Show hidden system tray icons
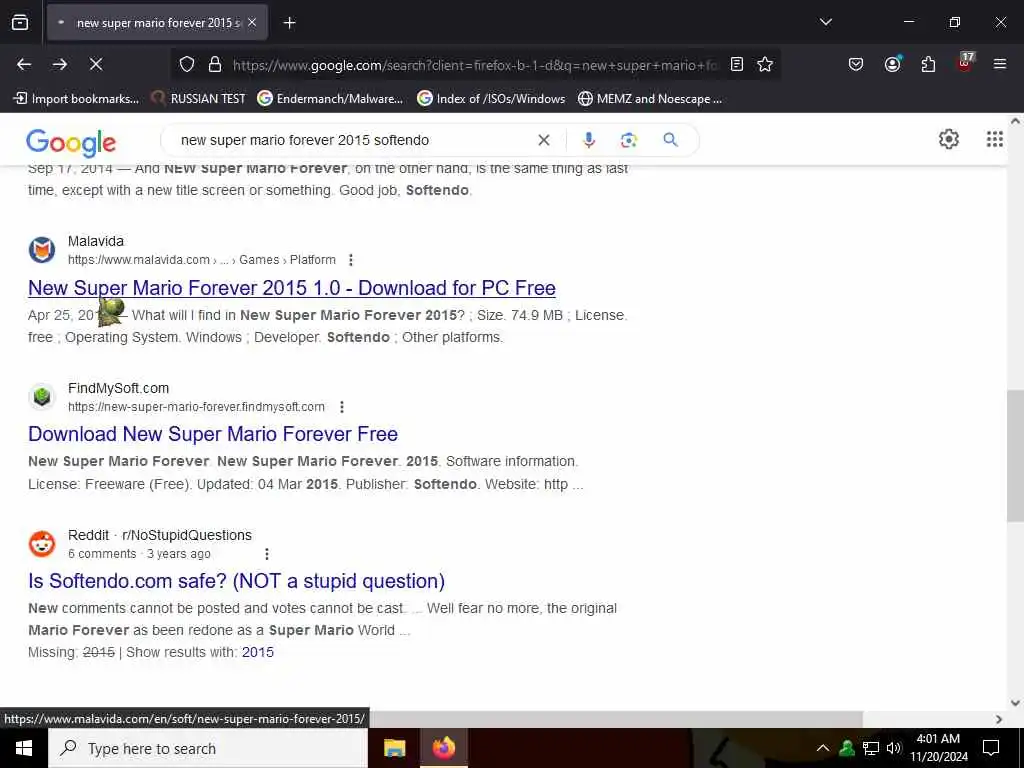Viewport: 1024px width, 768px height. 823,748
